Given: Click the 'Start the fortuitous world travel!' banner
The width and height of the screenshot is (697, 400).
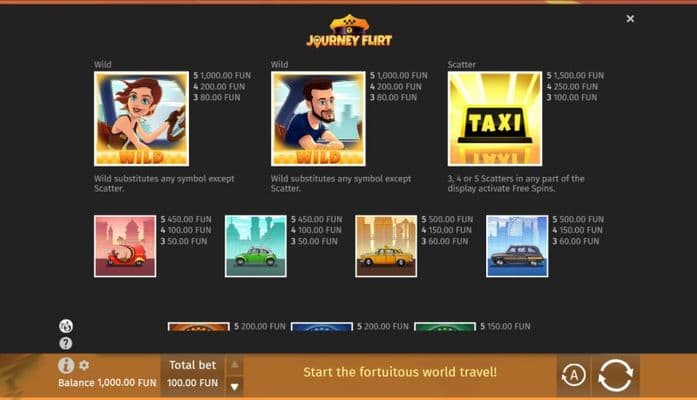Looking at the screenshot, I should (400, 372).
